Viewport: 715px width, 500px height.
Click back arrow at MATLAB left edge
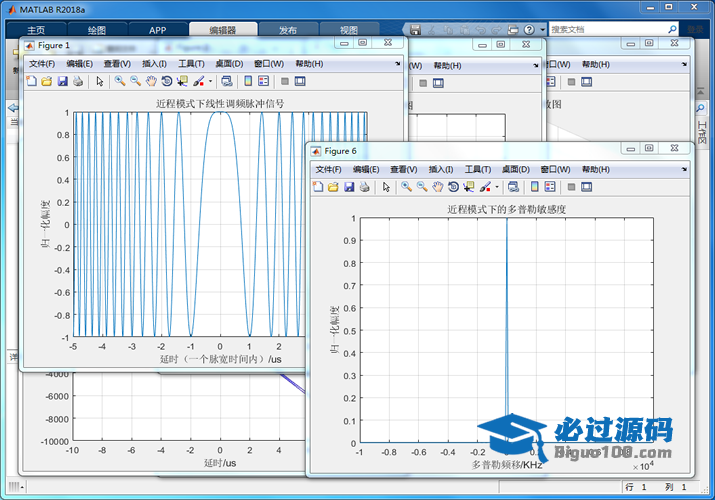pos(13,108)
